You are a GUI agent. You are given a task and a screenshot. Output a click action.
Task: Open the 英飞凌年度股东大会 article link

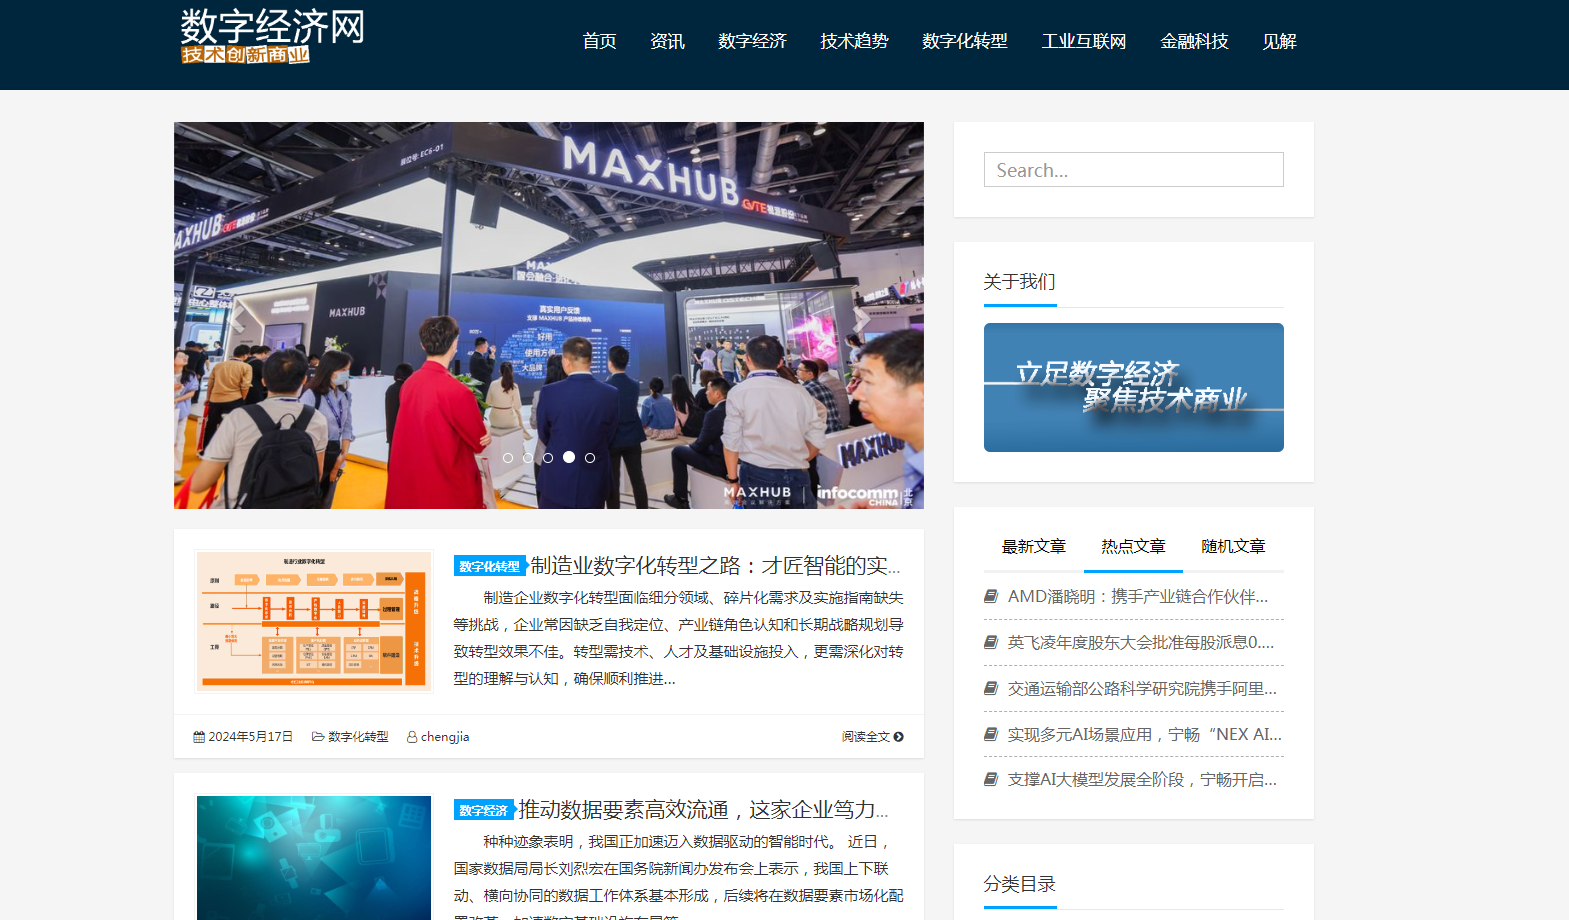coord(1141,643)
